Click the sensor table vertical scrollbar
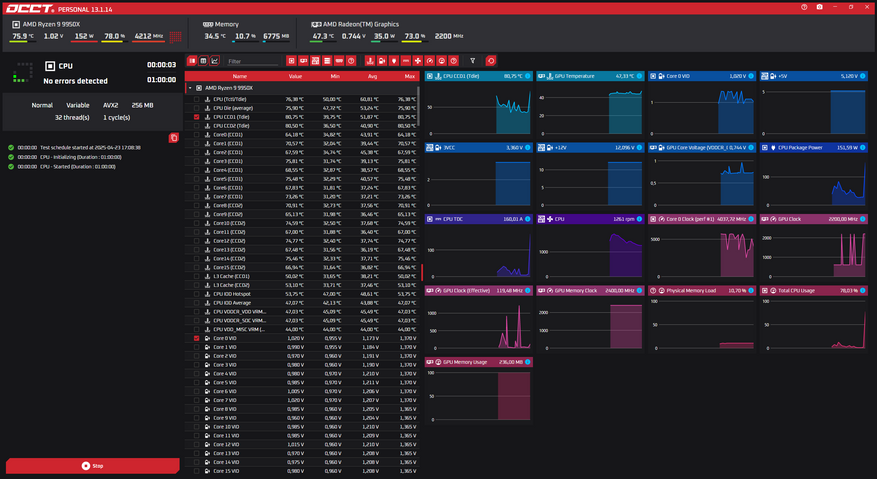 tap(418, 106)
